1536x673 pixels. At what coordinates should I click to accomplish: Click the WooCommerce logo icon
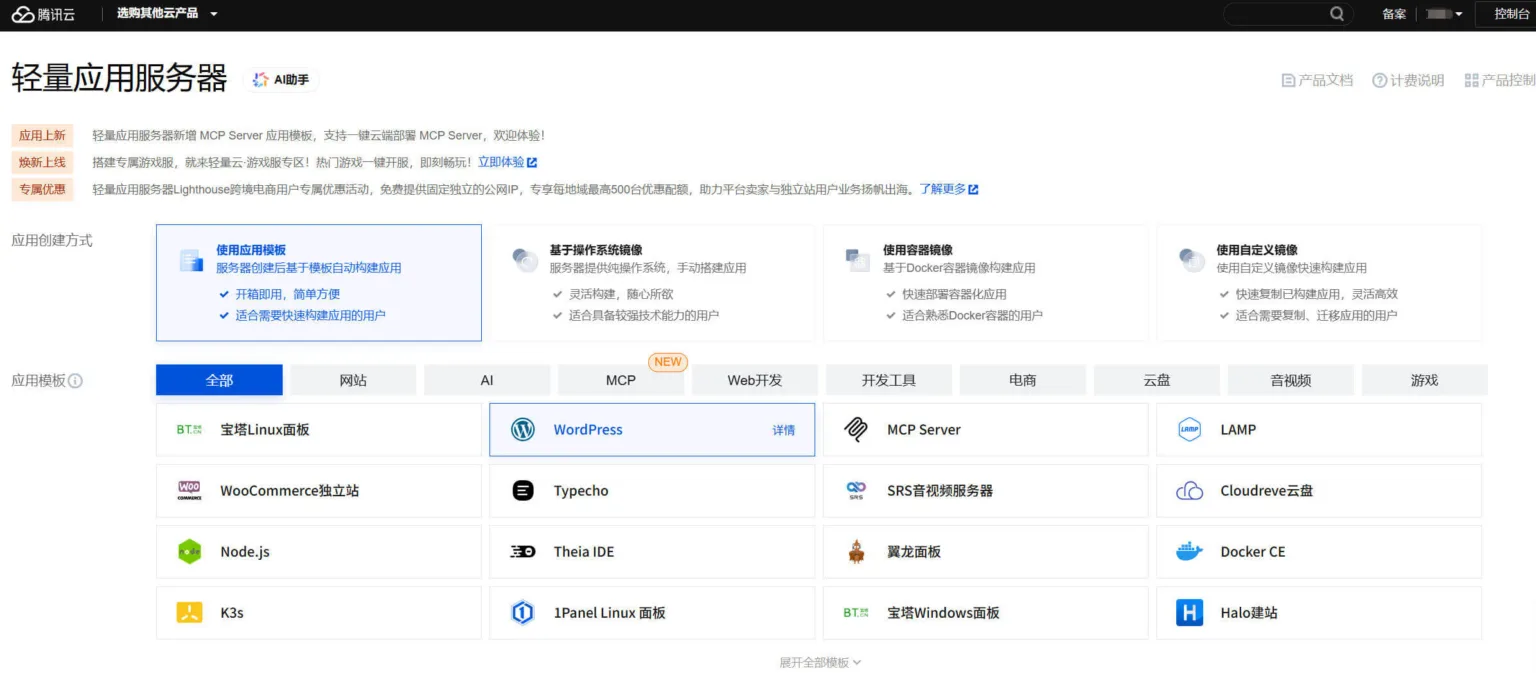(x=189, y=491)
